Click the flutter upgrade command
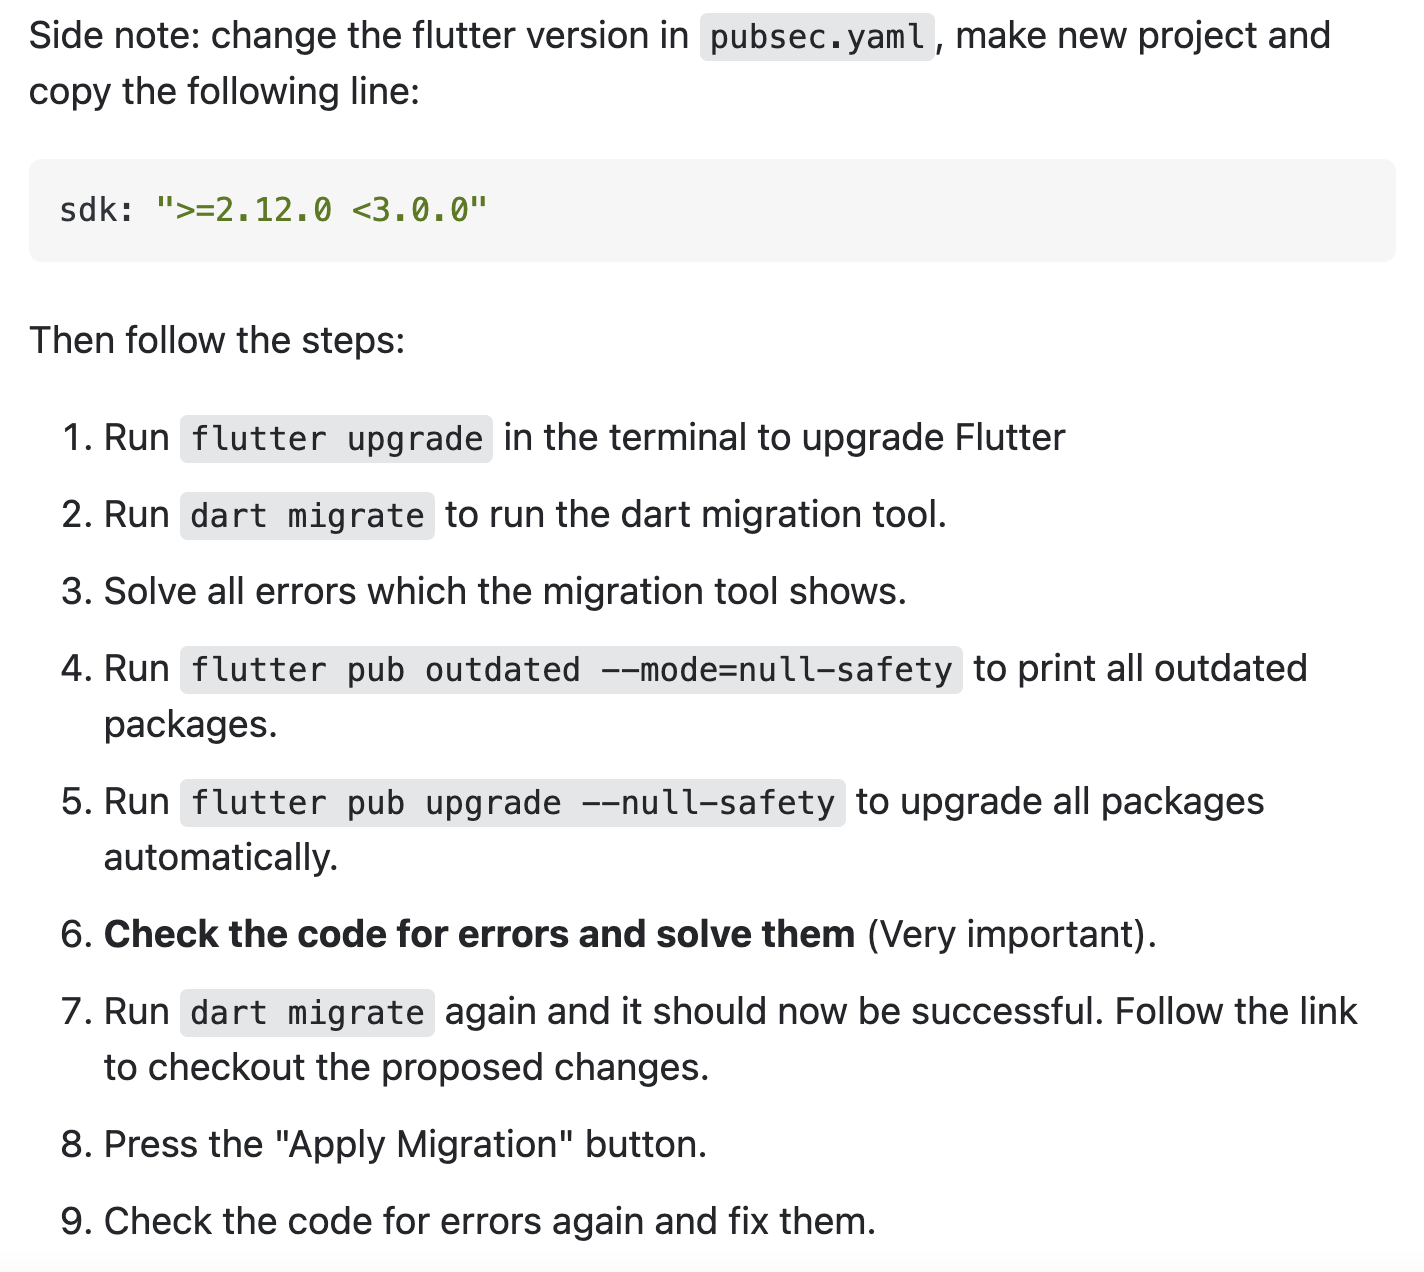This screenshot has height=1272, width=1424. click(x=336, y=439)
